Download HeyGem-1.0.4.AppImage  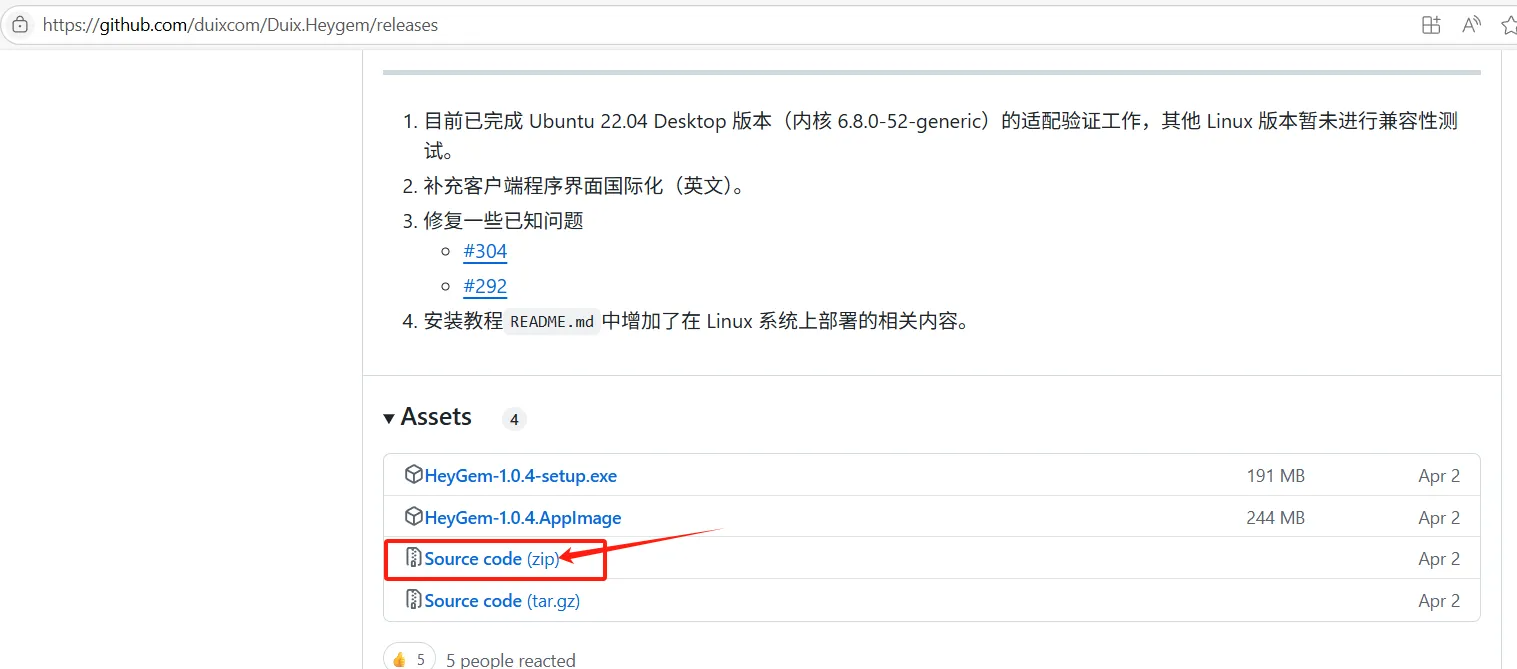pos(523,518)
